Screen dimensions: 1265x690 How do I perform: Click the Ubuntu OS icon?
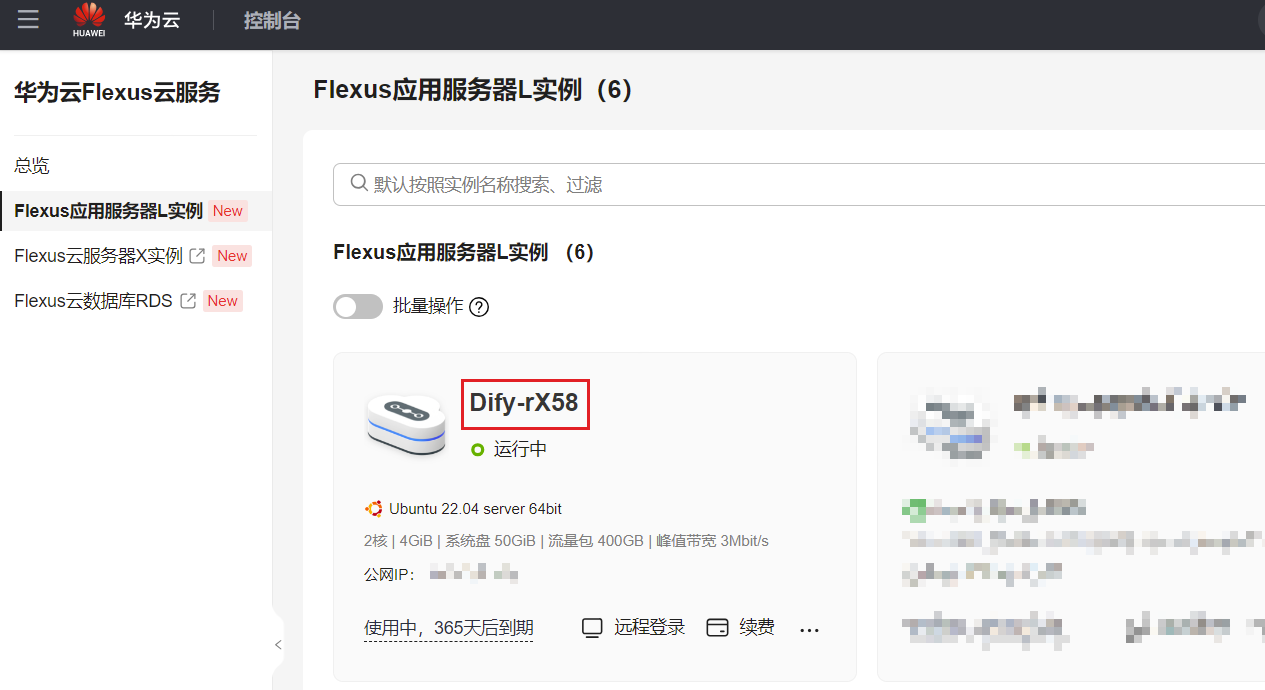(374, 509)
